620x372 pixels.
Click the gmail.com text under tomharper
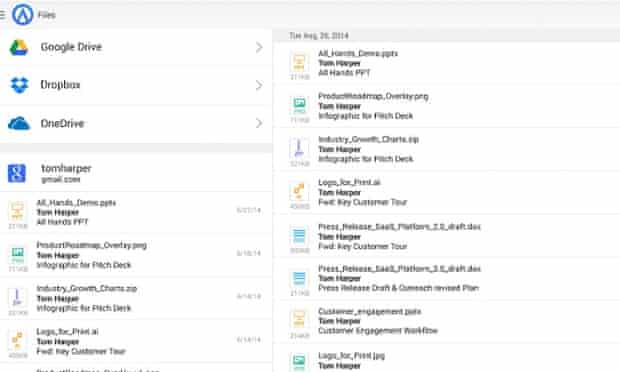point(60,179)
